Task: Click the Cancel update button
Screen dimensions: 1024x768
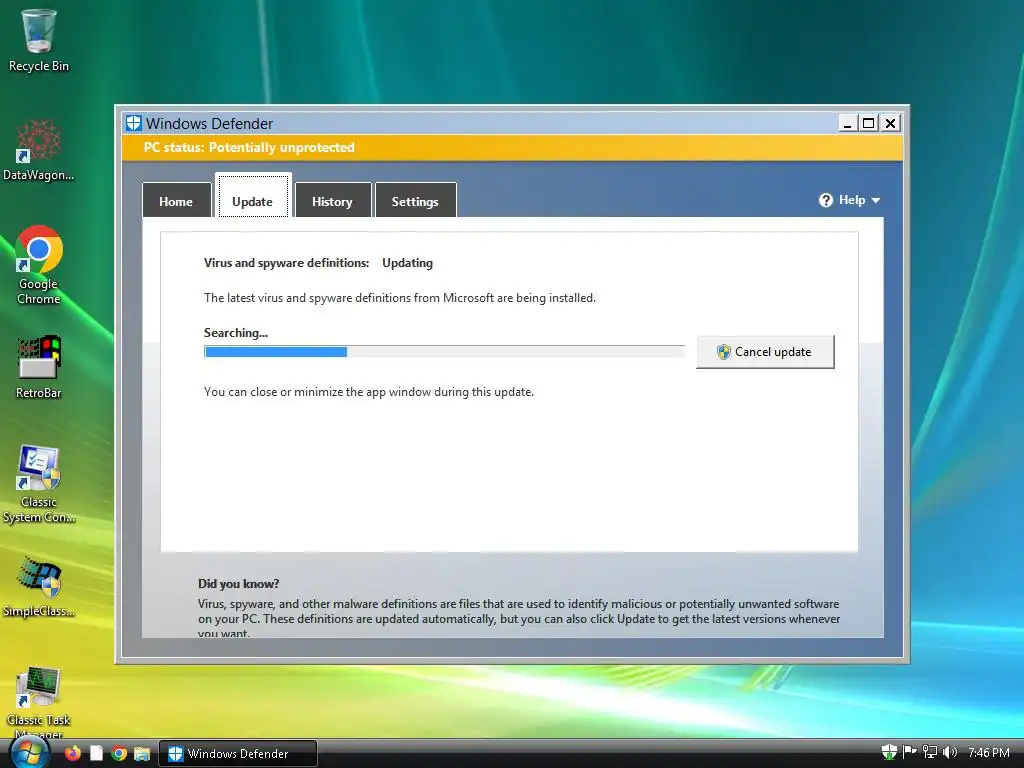Action: 765,352
